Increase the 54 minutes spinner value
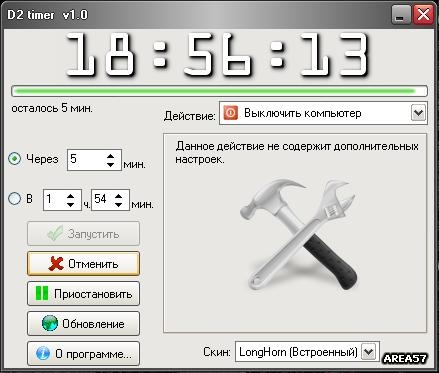Image resolution: width=439 pixels, height=373 pixels. tap(118, 196)
